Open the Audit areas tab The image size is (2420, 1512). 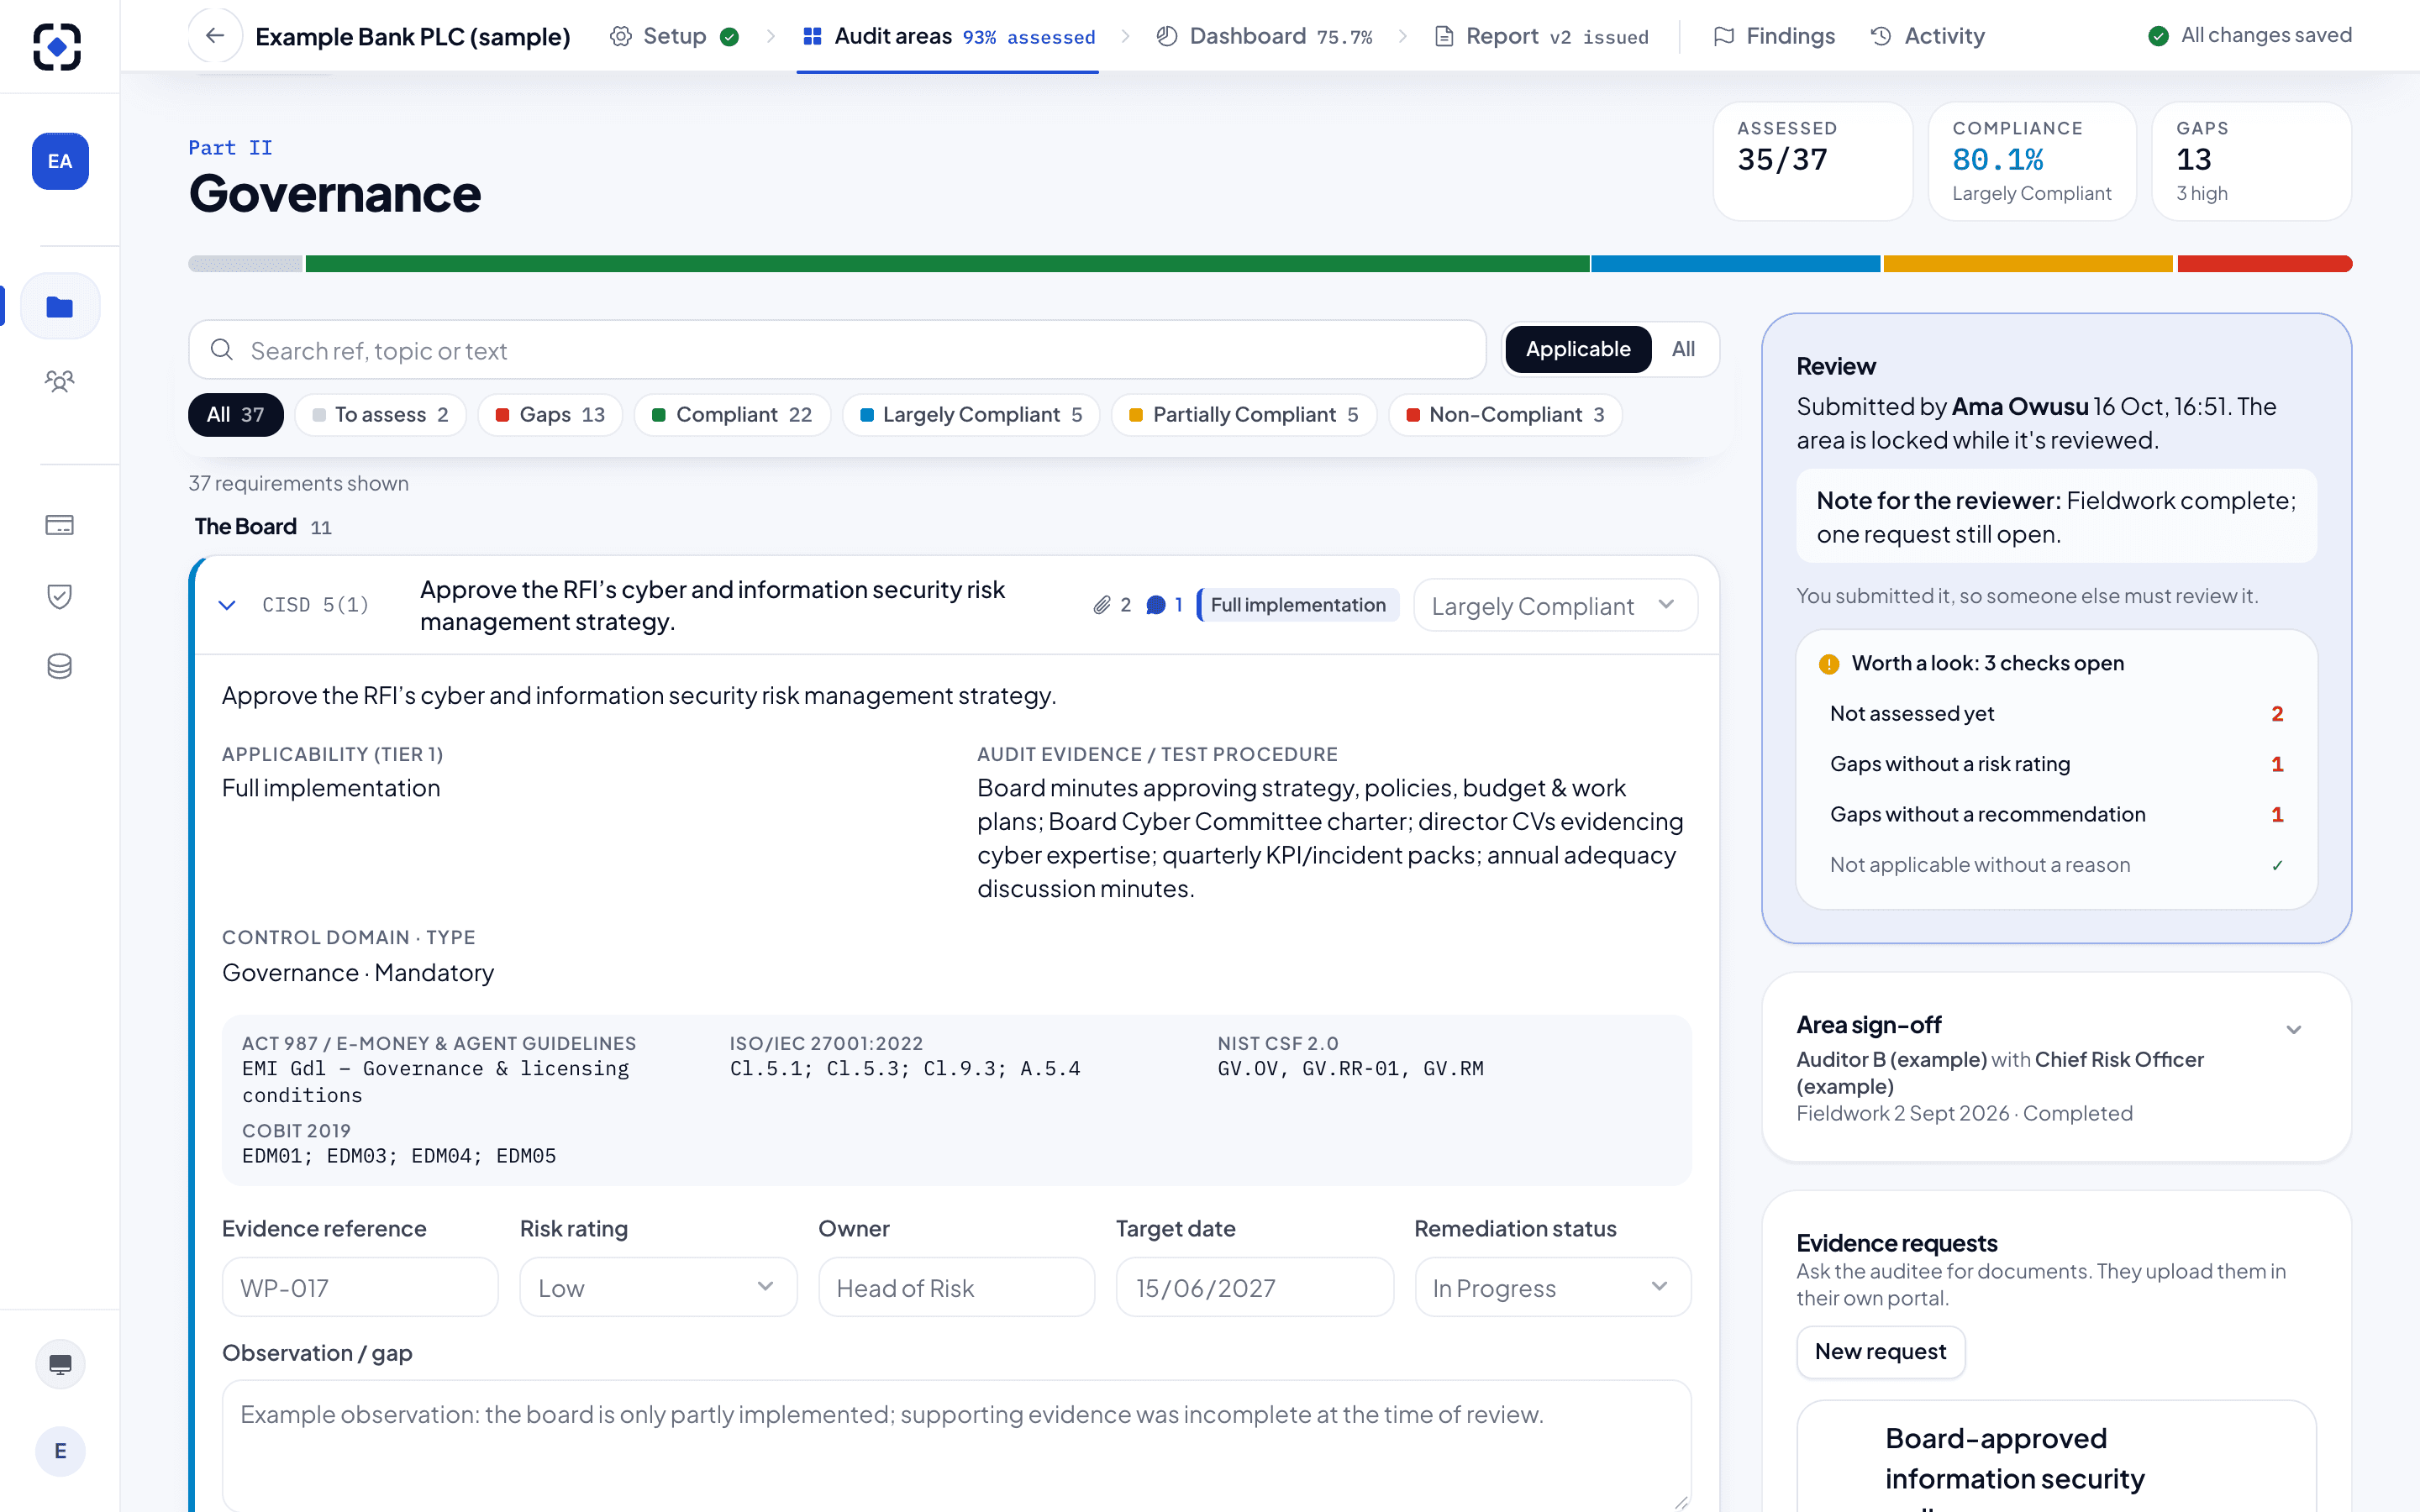pyautogui.click(x=948, y=36)
